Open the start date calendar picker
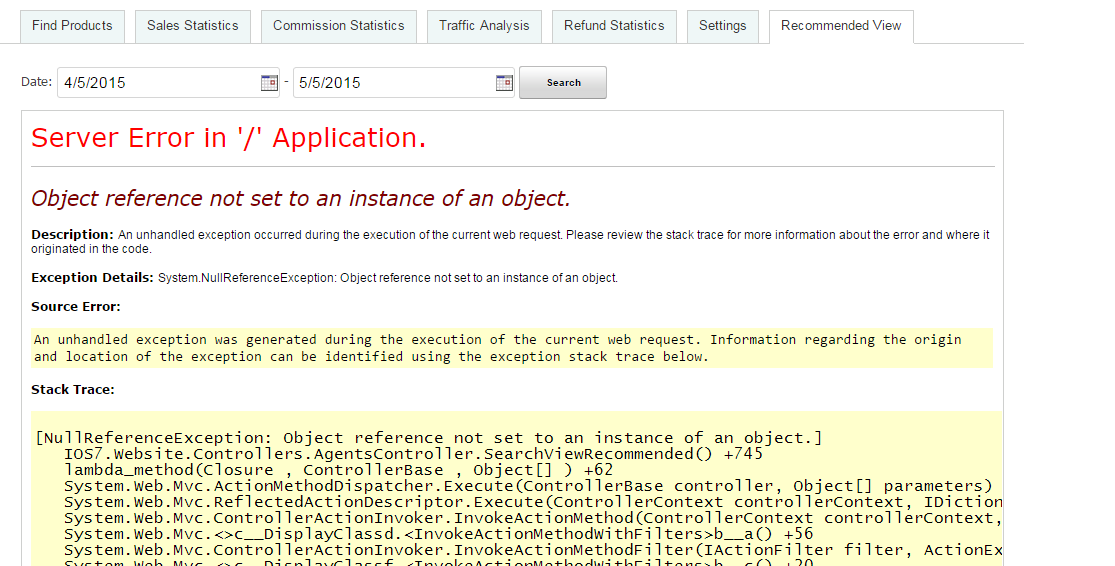Viewport: 1115px width, 566px height. (x=269, y=83)
